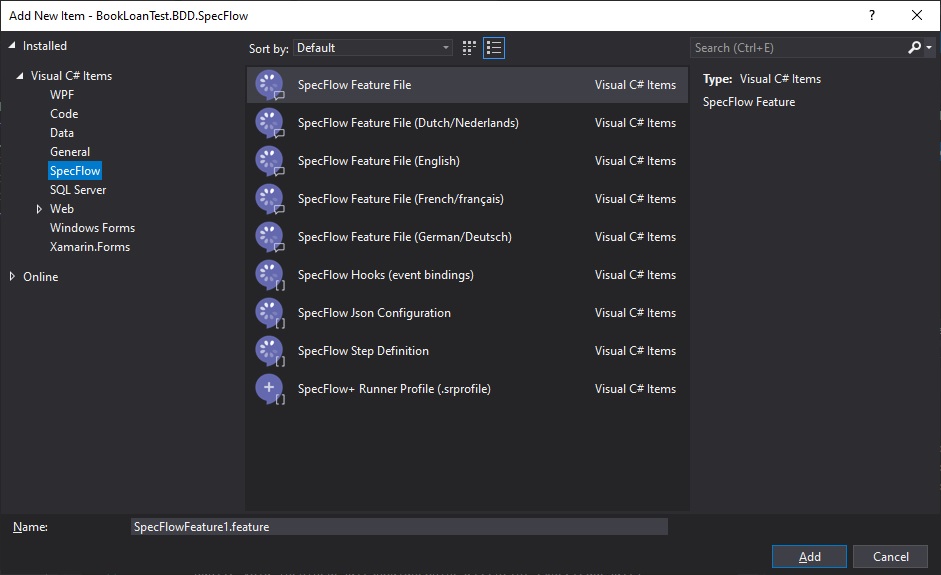
Task: Click the SpecFlow Step Definition icon
Action: 269,351
